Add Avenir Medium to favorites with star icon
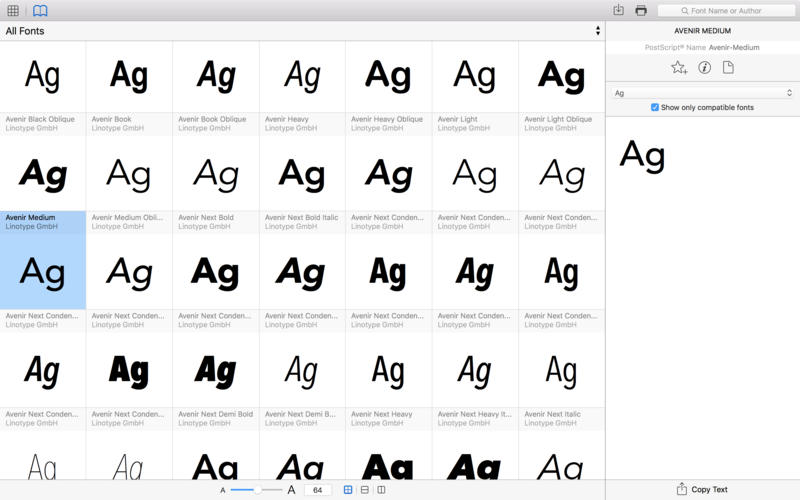The image size is (800, 500). pyautogui.click(x=679, y=67)
